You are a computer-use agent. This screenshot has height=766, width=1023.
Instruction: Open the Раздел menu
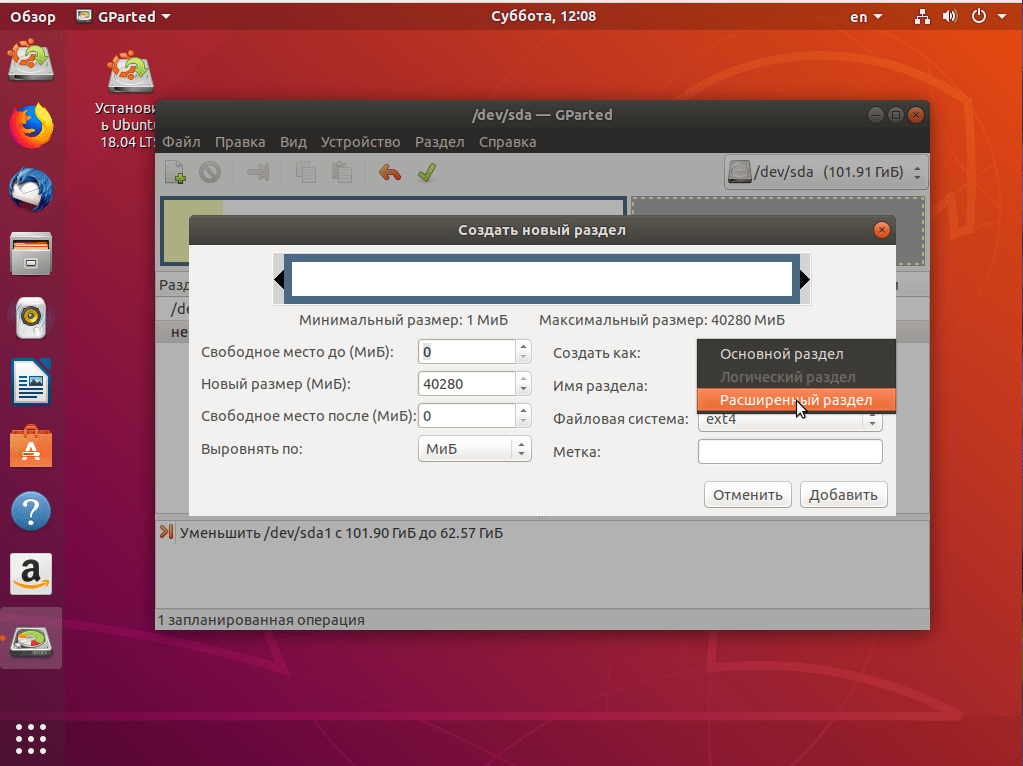[x=440, y=142]
